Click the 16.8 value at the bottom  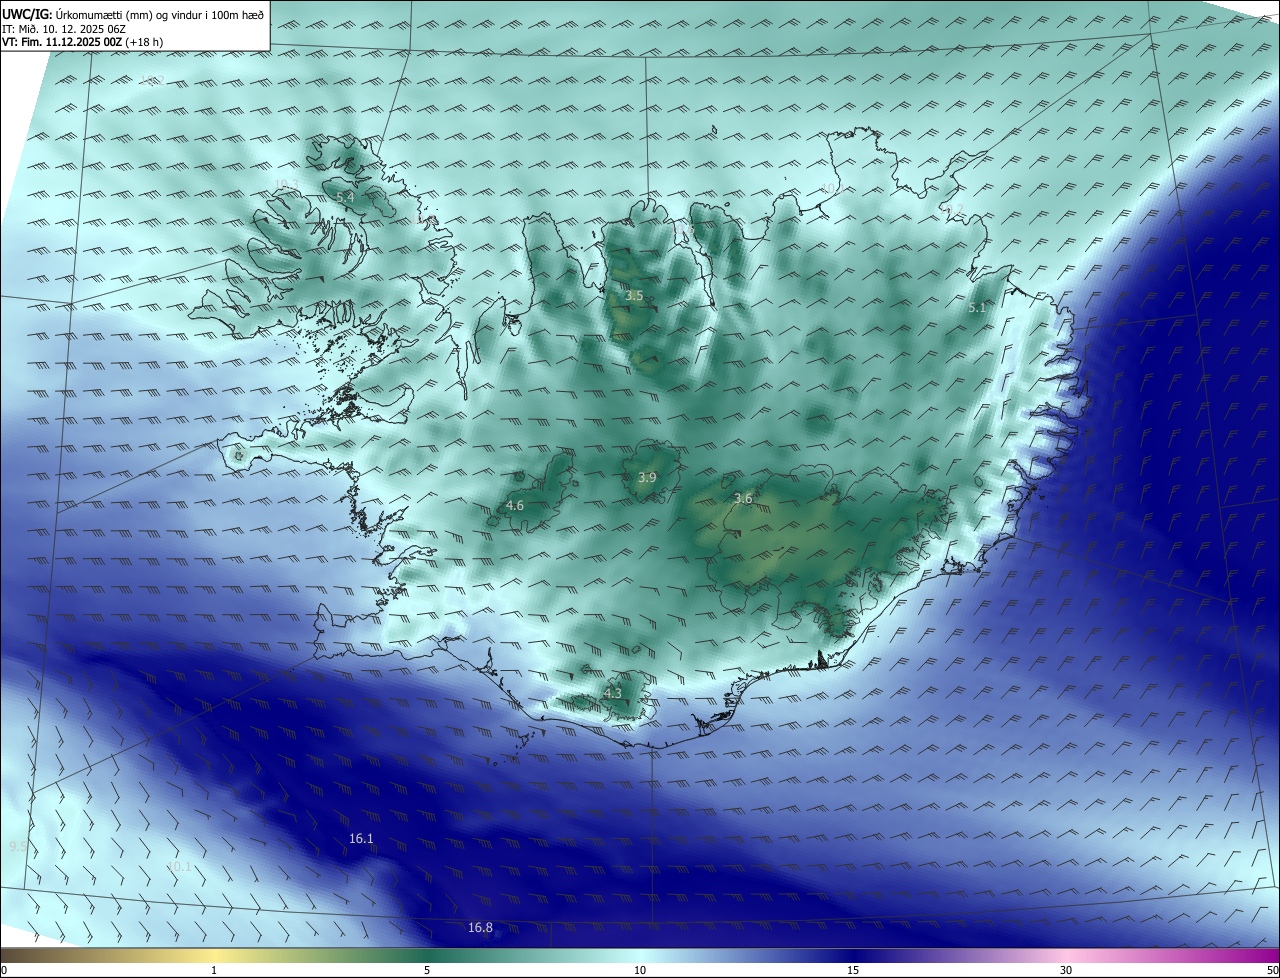coord(480,928)
